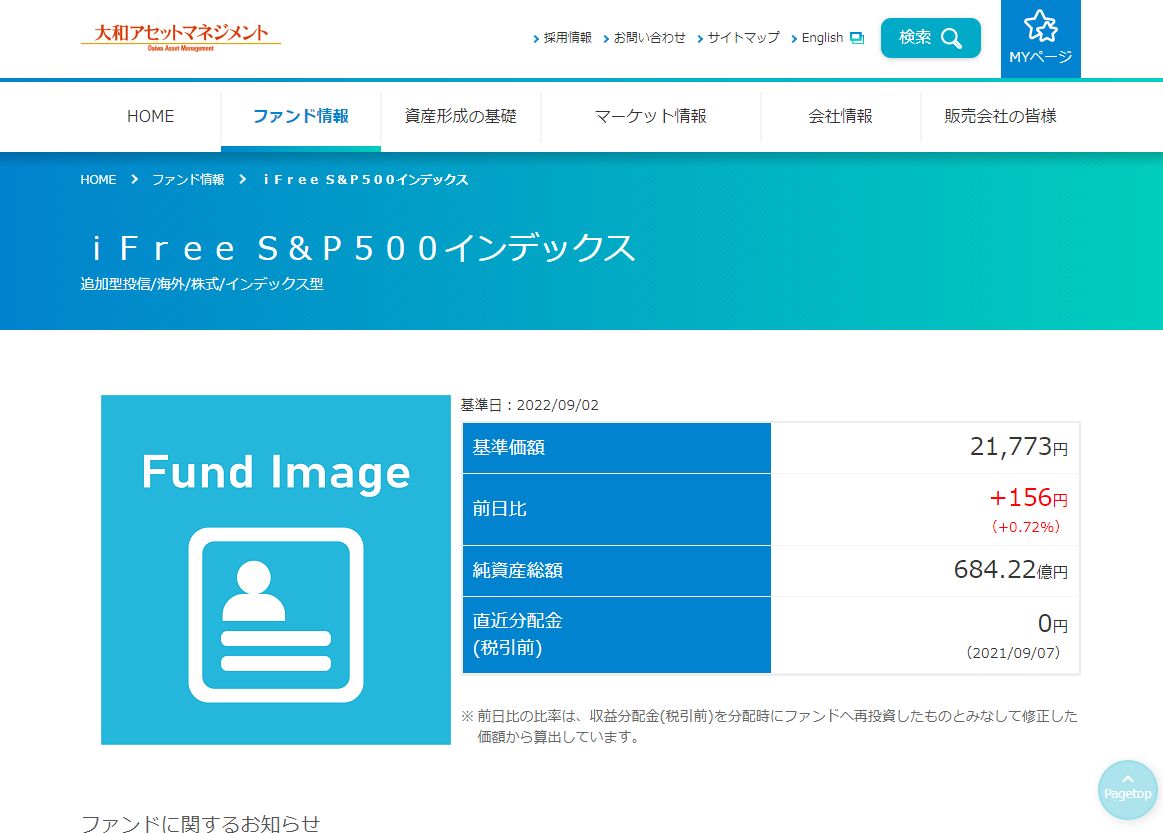Open MYページ star icon
The height and width of the screenshot is (833, 1163).
[1041, 27]
